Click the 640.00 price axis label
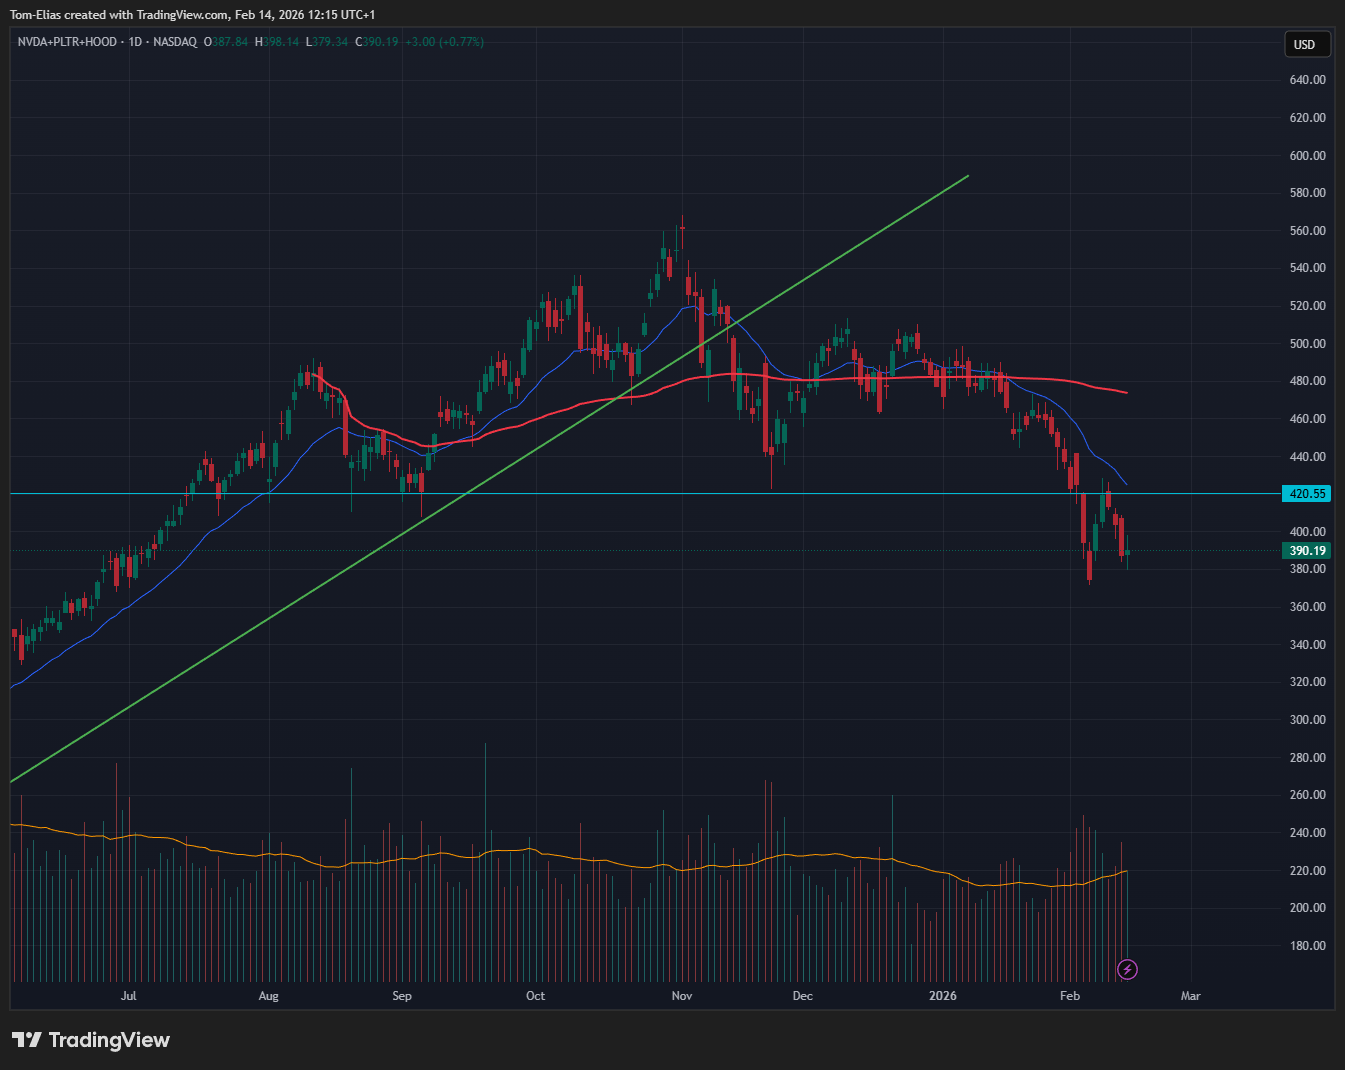 pos(1308,80)
